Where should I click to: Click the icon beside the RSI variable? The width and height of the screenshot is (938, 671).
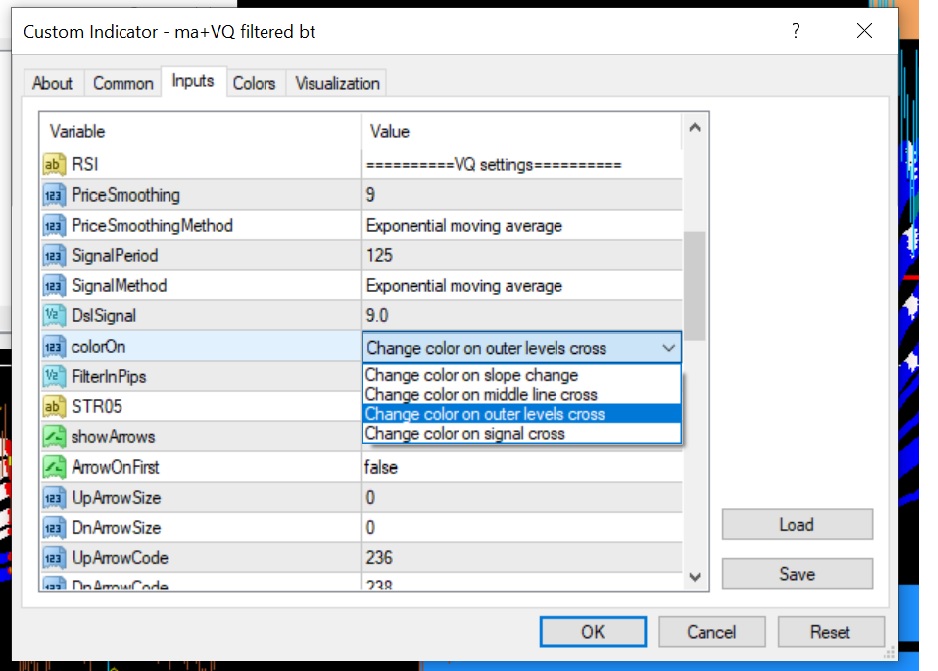click(x=53, y=165)
